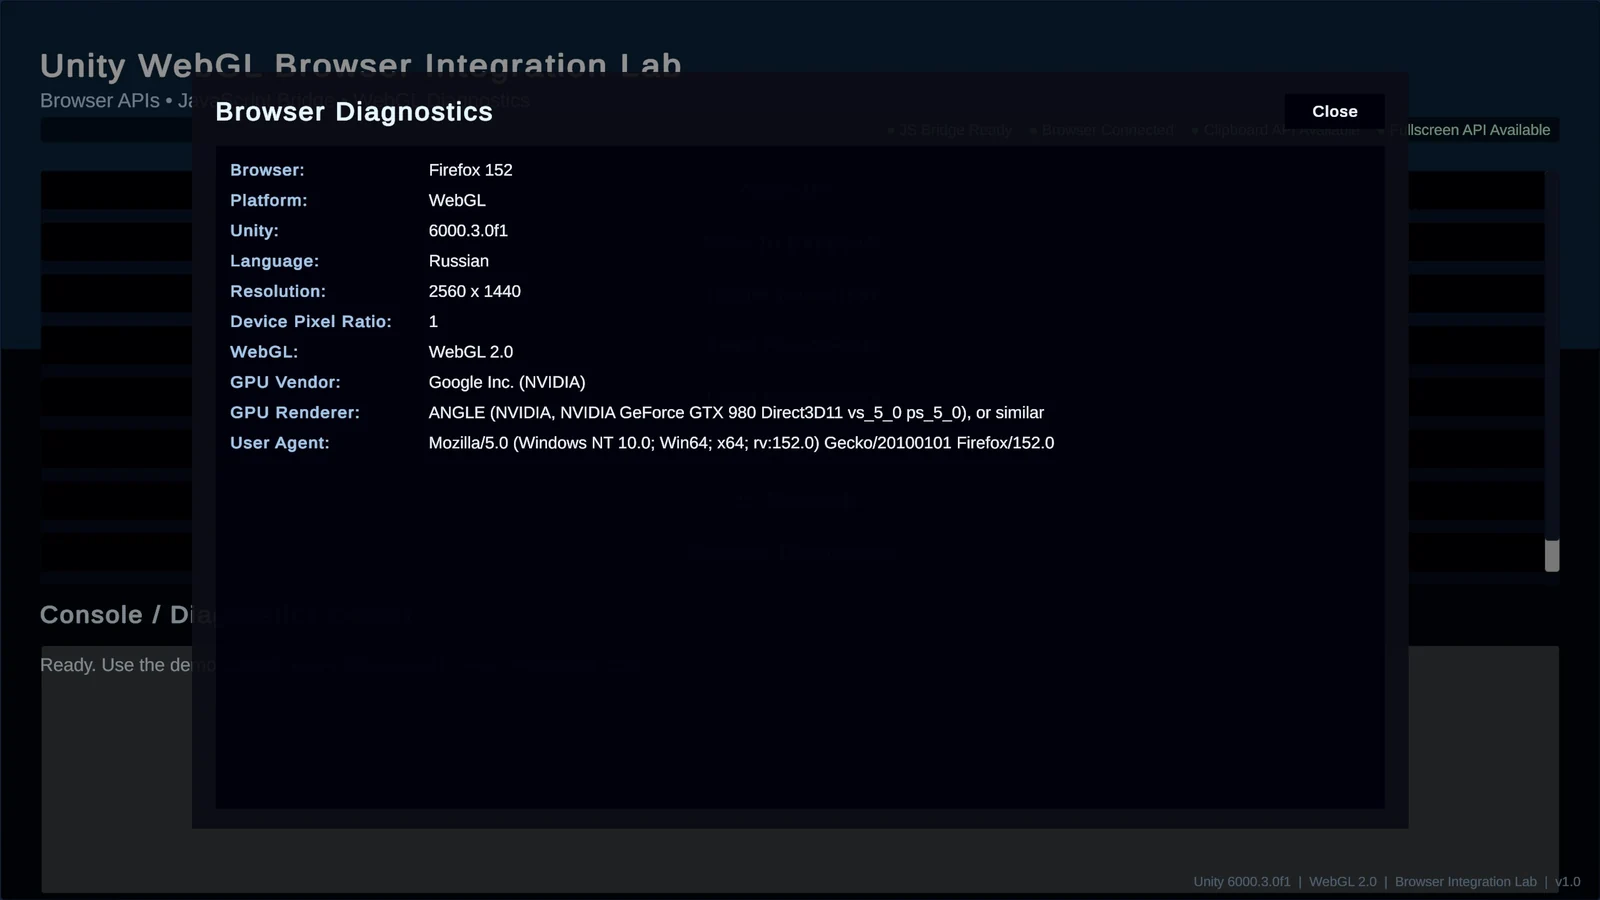Click the 'Browser Integration Lab' footer entry
Viewport: 1600px width, 900px height.
pyautogui.click(x=1465, y=881)
